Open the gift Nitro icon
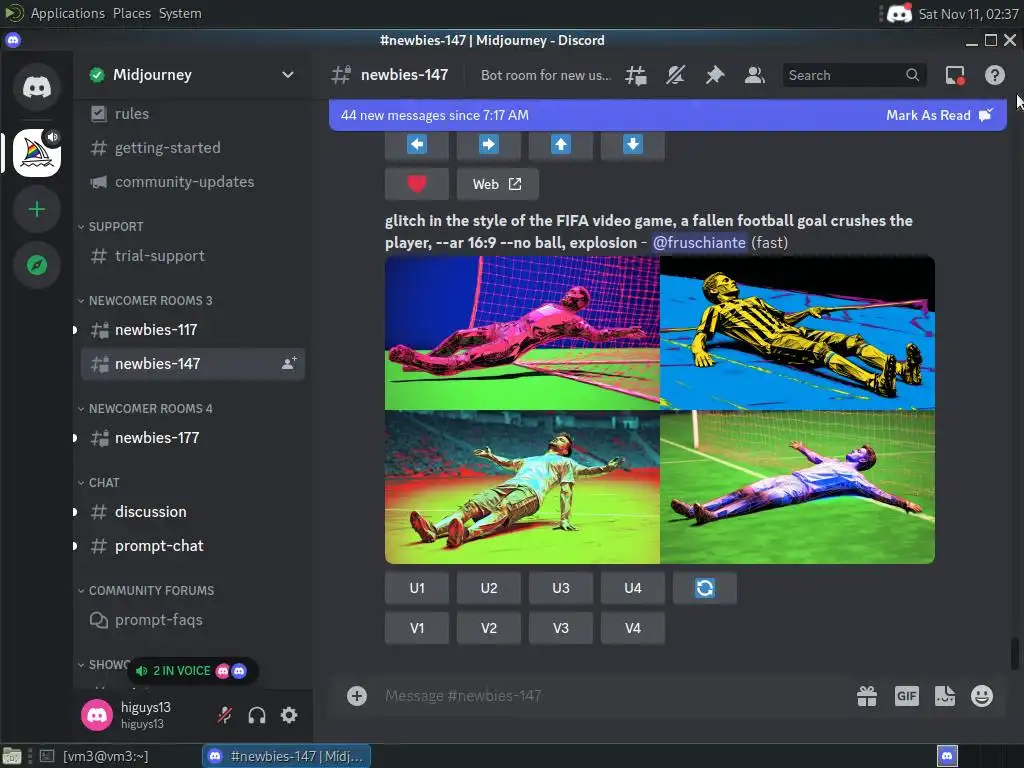 867,696
